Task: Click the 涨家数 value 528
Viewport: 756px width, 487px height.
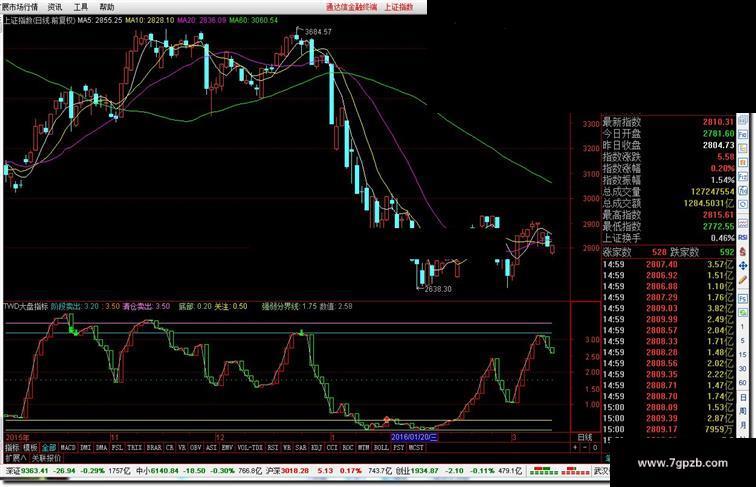Action: pos(659,252)
